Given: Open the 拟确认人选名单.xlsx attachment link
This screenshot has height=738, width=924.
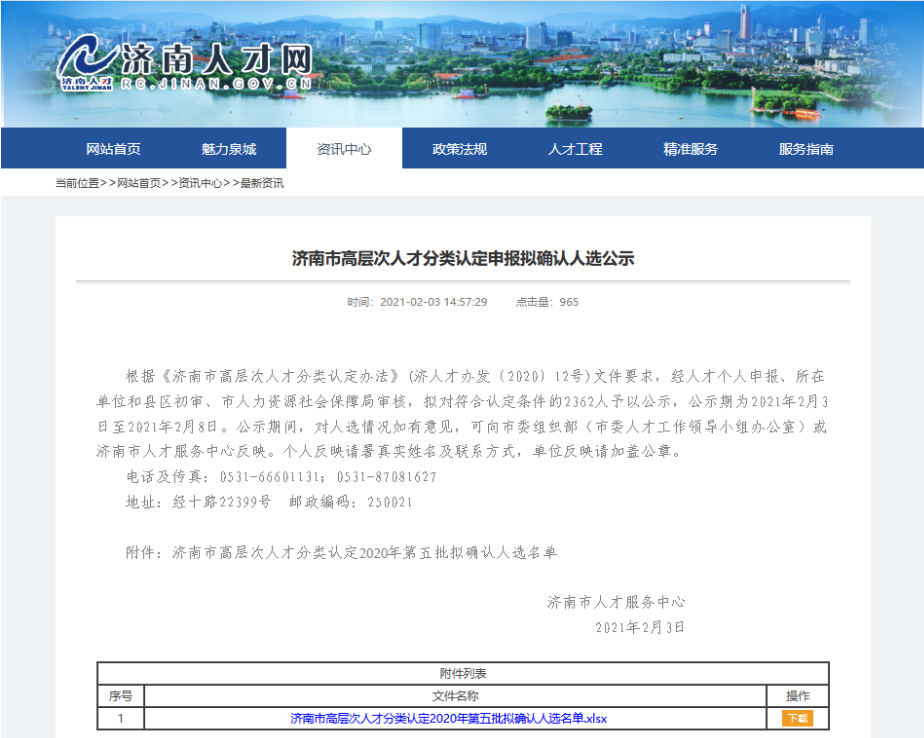Looking at the screenshot, I should tap(448, 718).
